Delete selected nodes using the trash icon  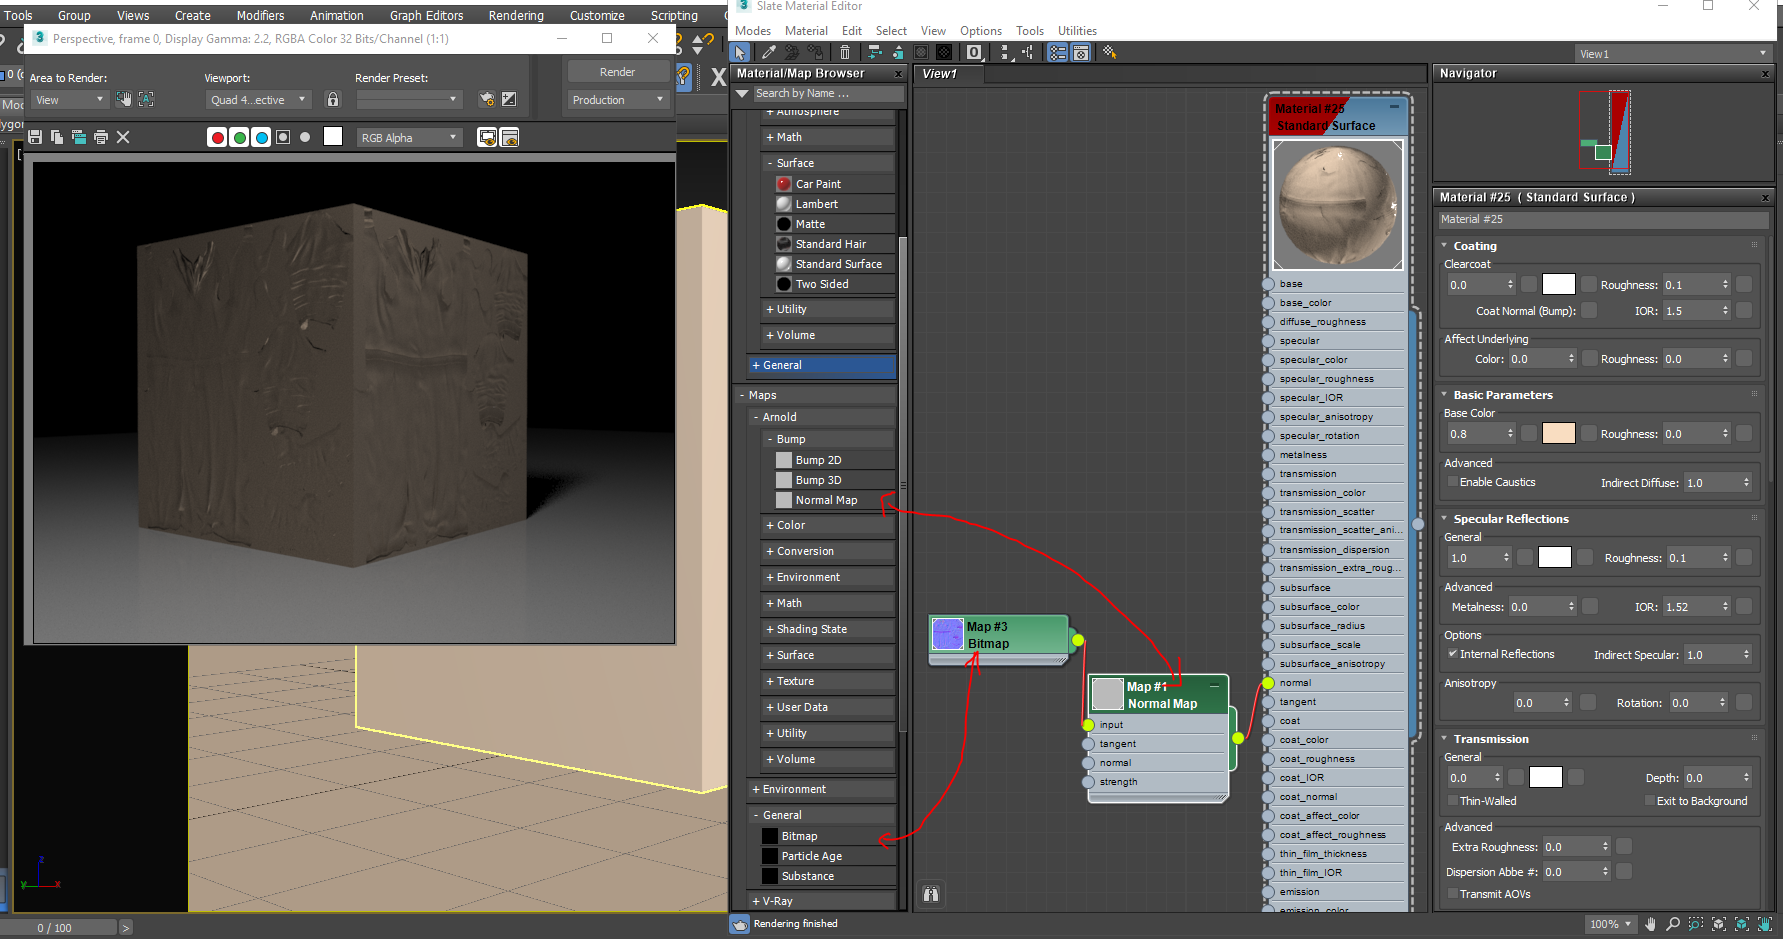845,52
